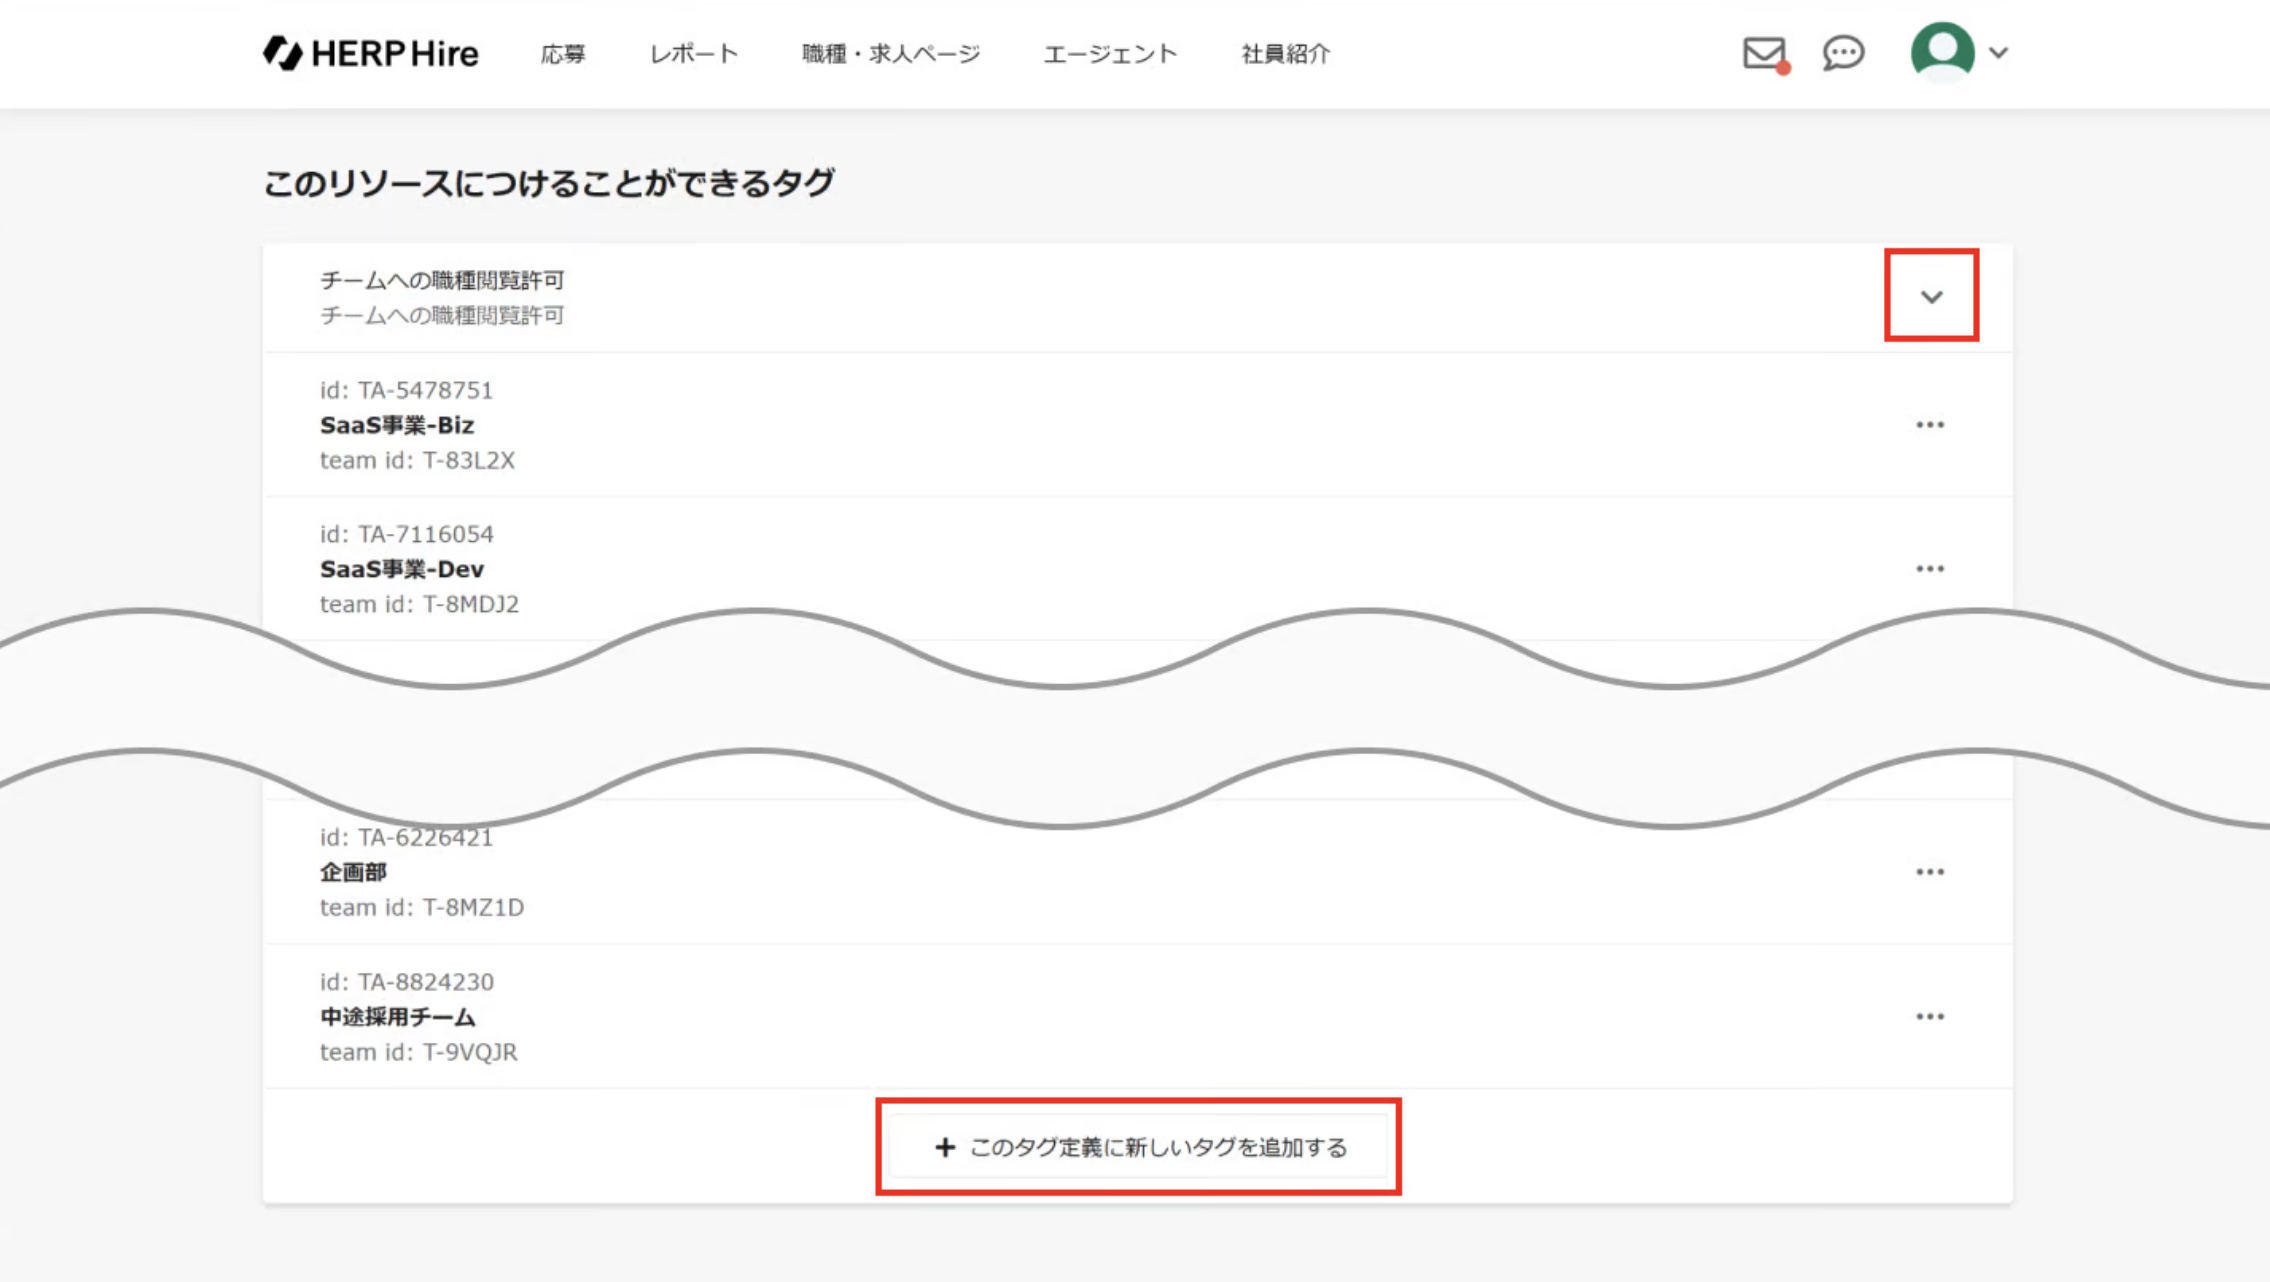Open the chat message bubble icon
Viewport: 2270px width, 1282px height.
coord(1842,53)
